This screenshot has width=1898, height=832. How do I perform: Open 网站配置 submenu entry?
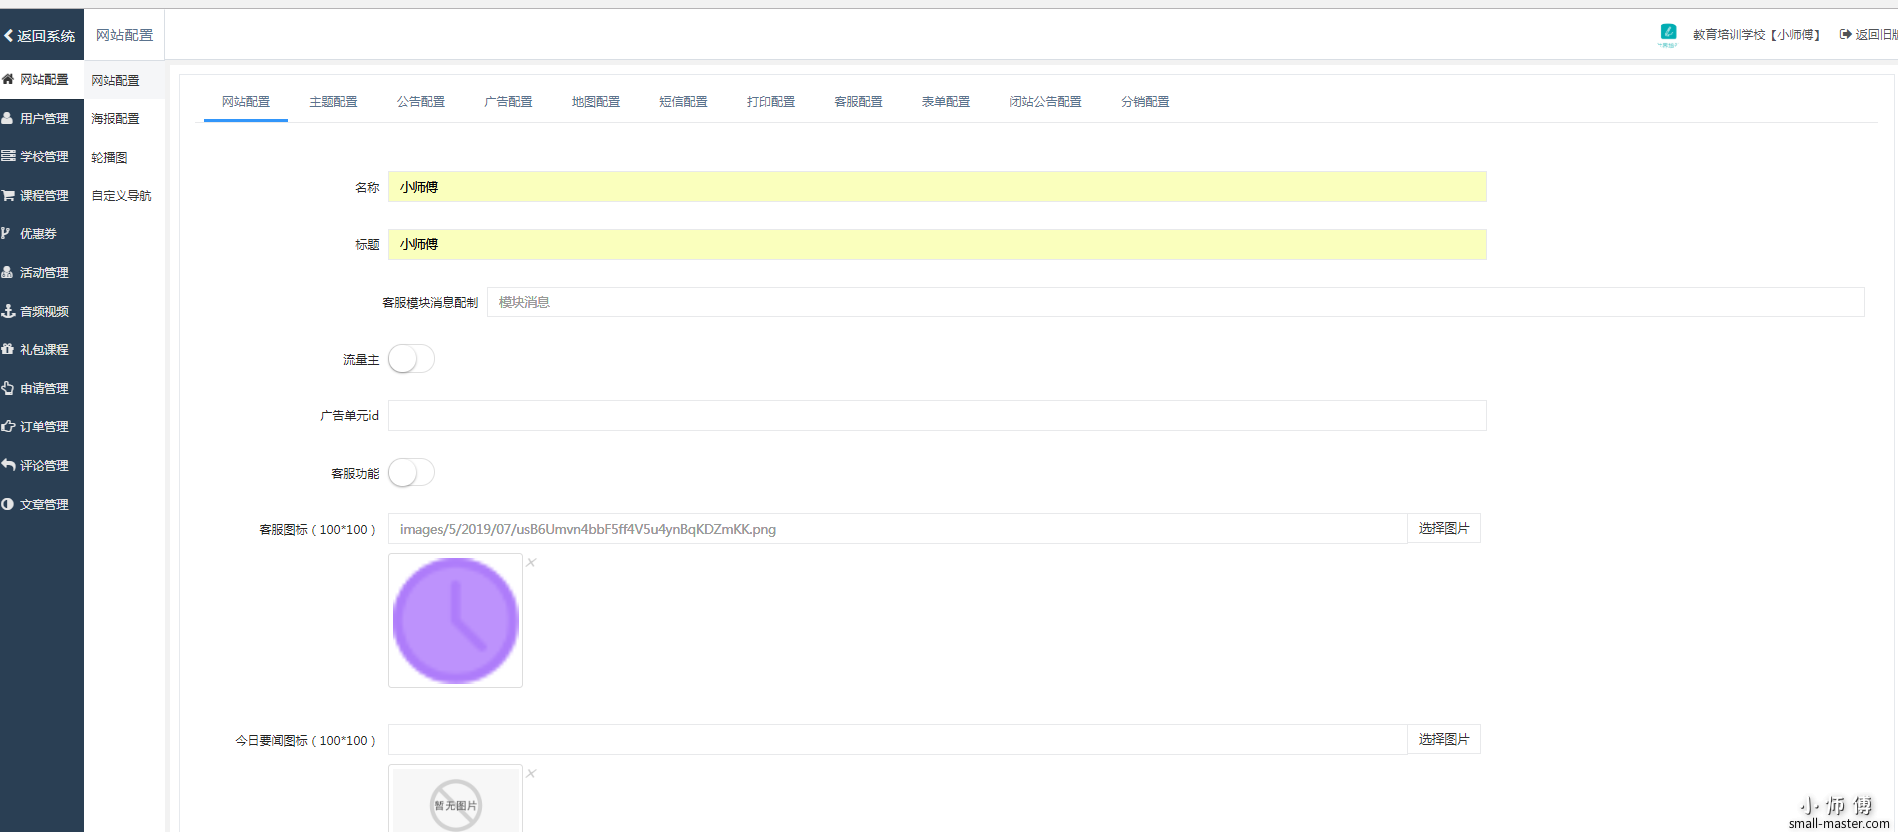[x=115, y=80]
